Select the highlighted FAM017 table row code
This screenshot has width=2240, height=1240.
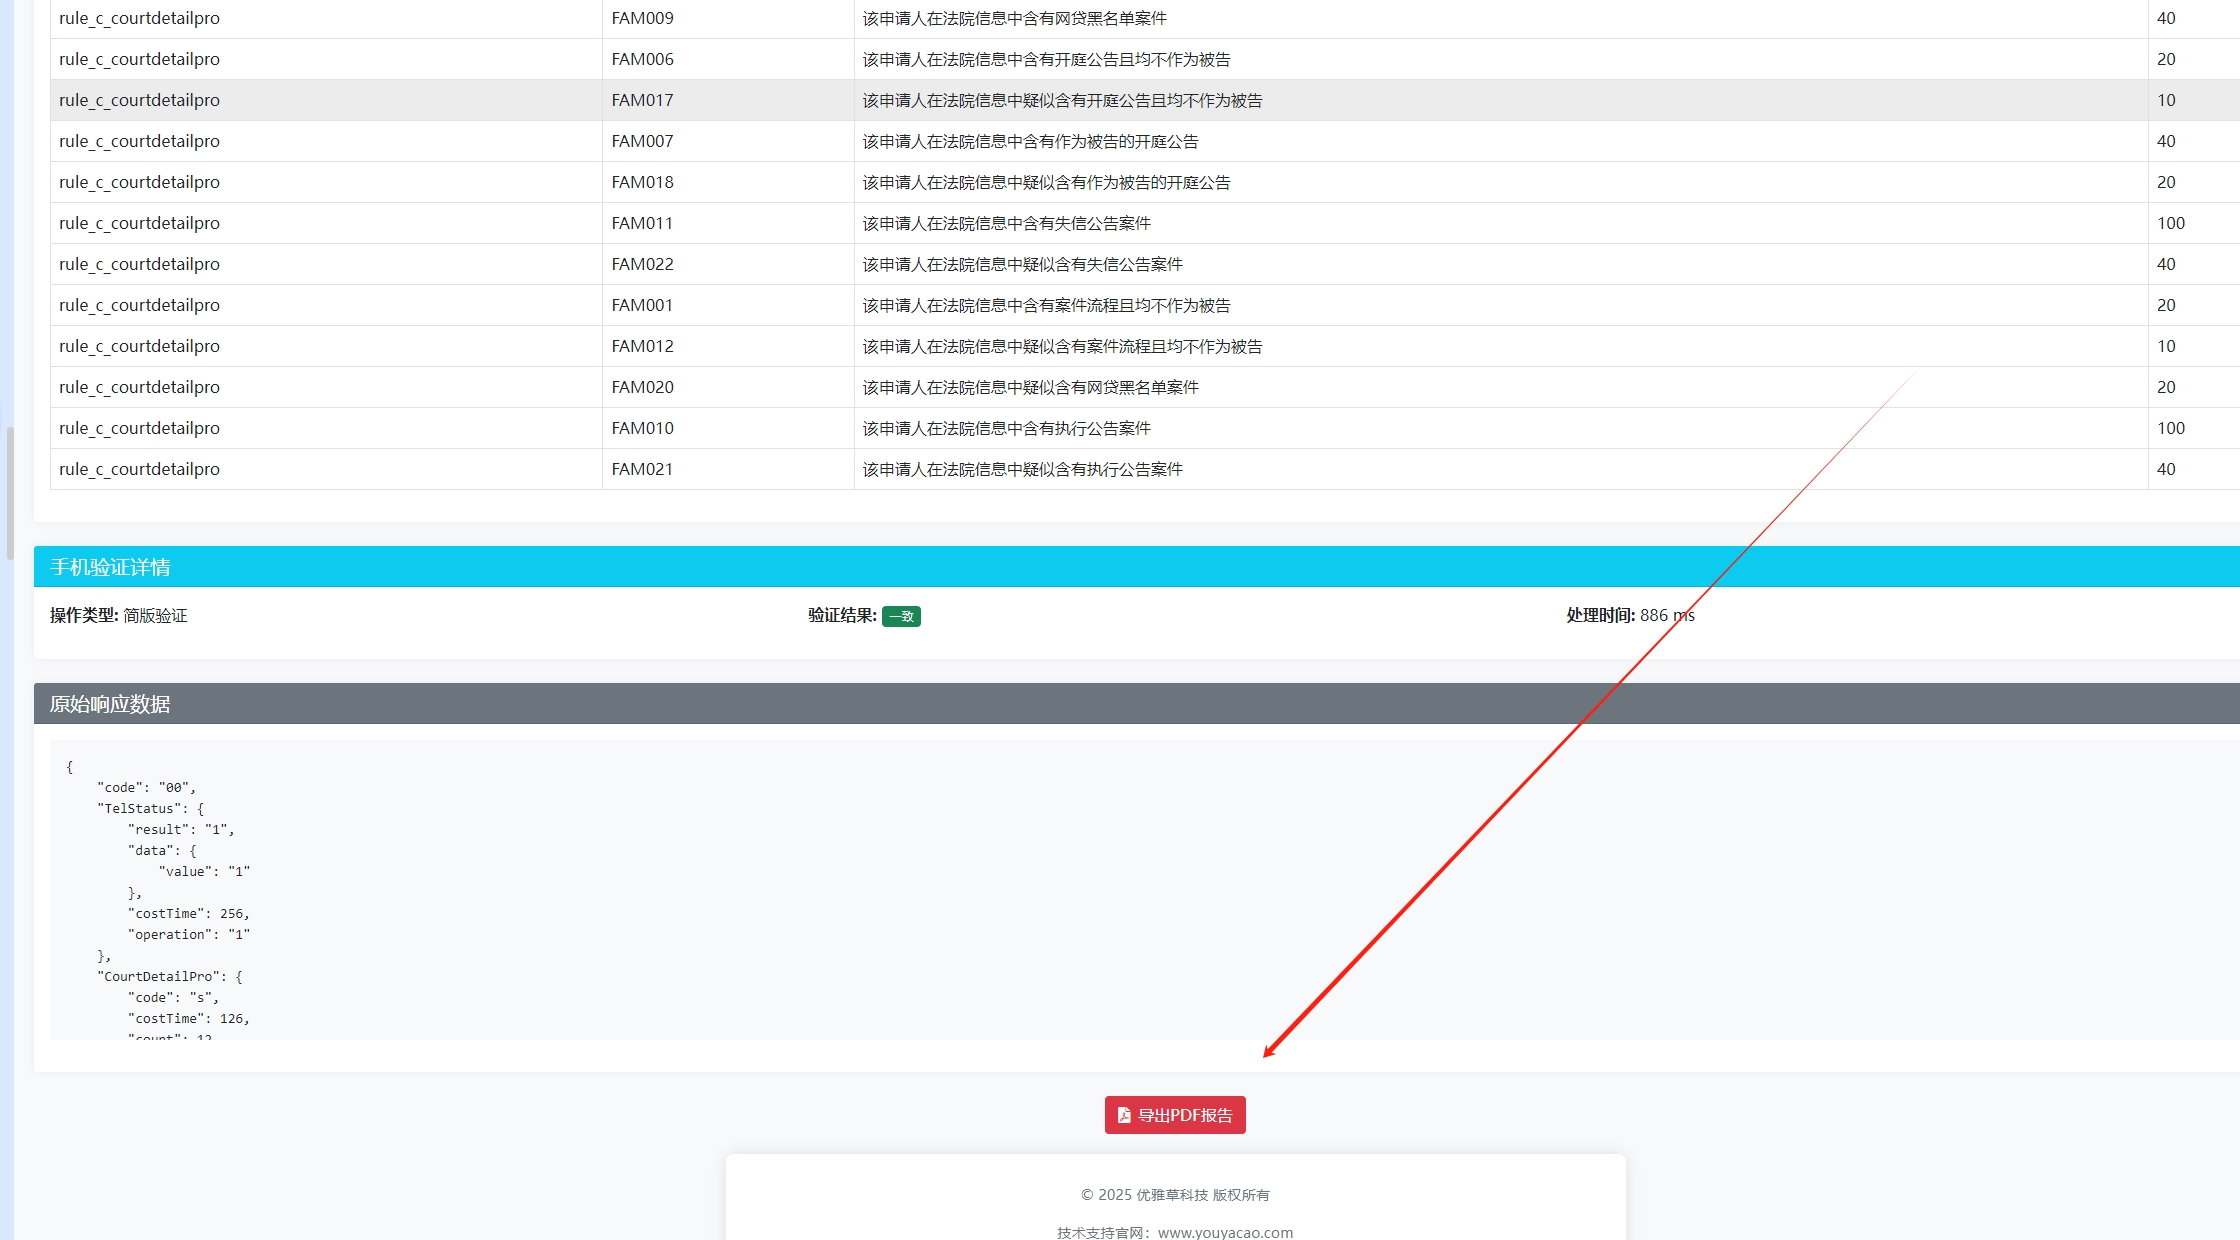[x=642, y=100]
